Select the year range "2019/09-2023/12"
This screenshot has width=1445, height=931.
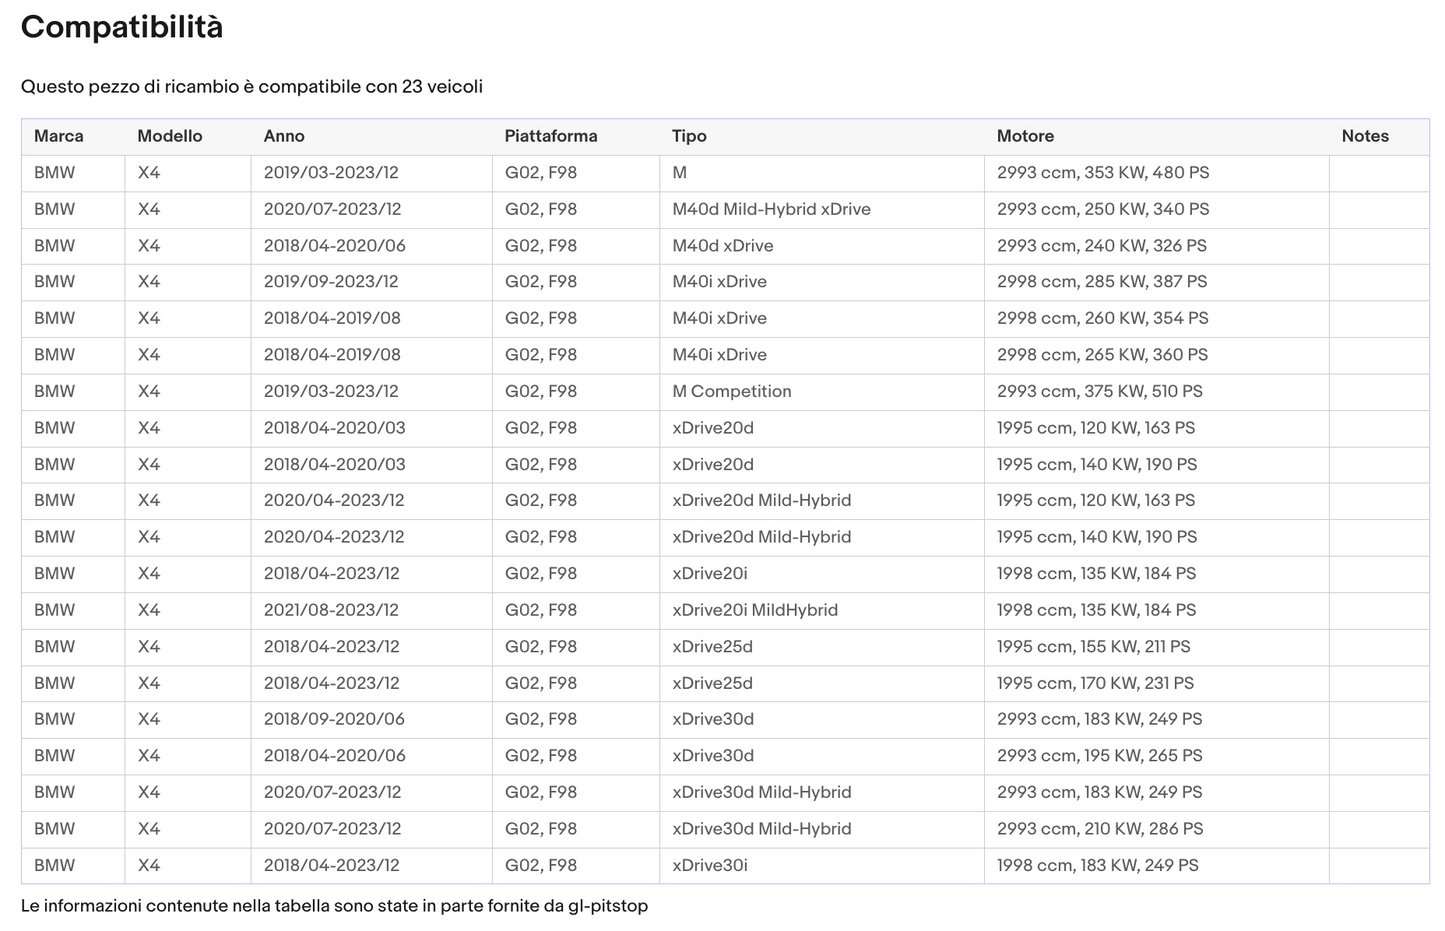point(331,282)
